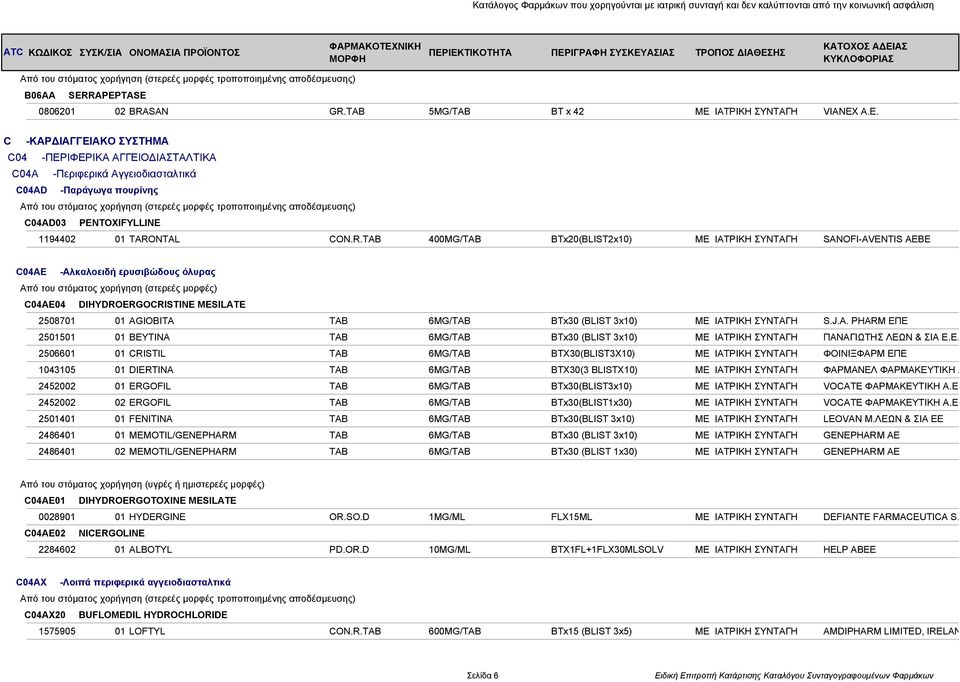The height and width of the screenshot is (682, 960).
Task: Select the "BT x 42" packaging cell
Action: coord(568,111)
